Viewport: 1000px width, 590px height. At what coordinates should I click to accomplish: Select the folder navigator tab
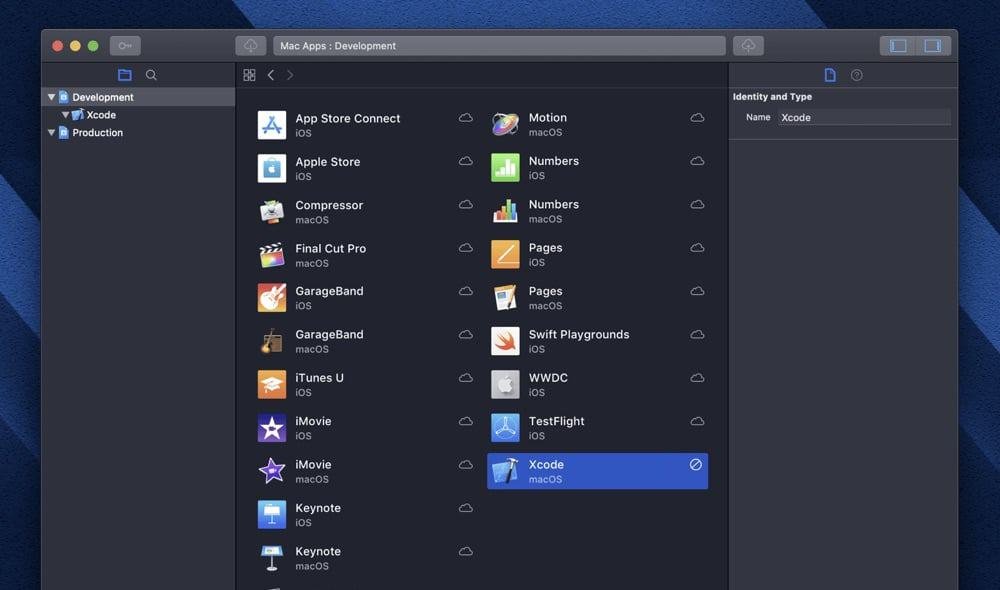pos(124,75)
